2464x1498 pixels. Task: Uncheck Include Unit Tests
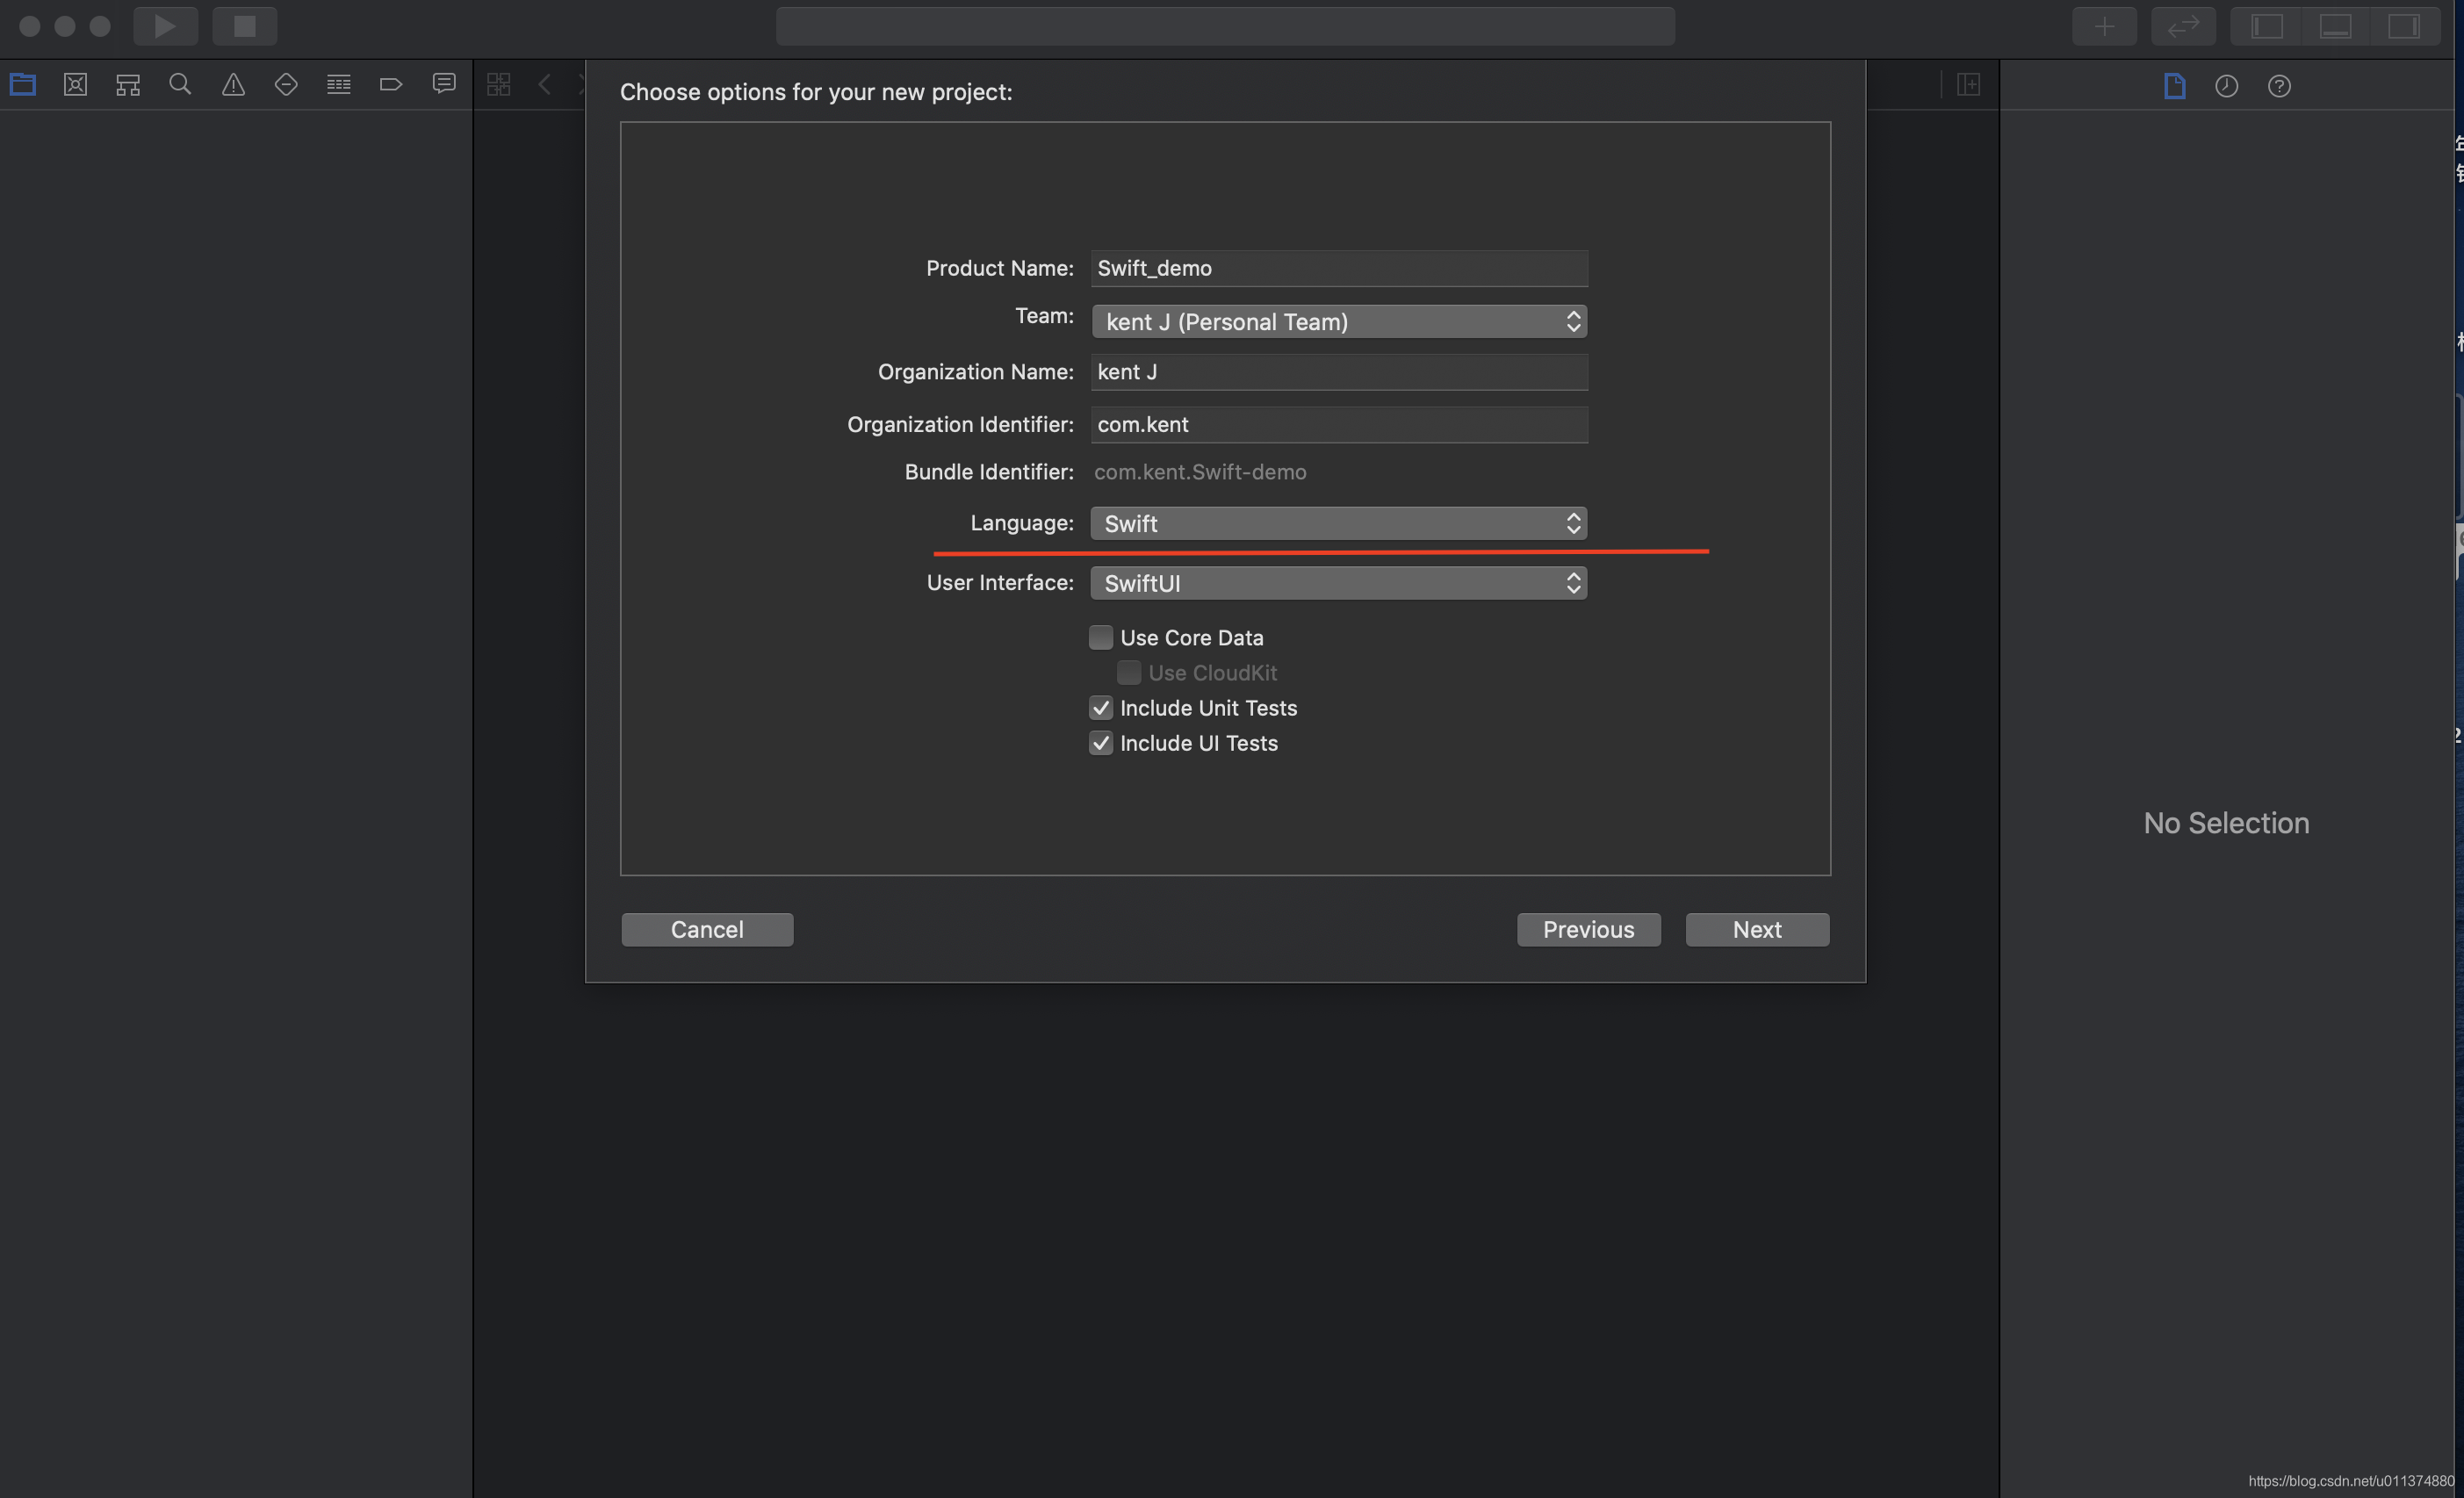(x=1101, y=708)
